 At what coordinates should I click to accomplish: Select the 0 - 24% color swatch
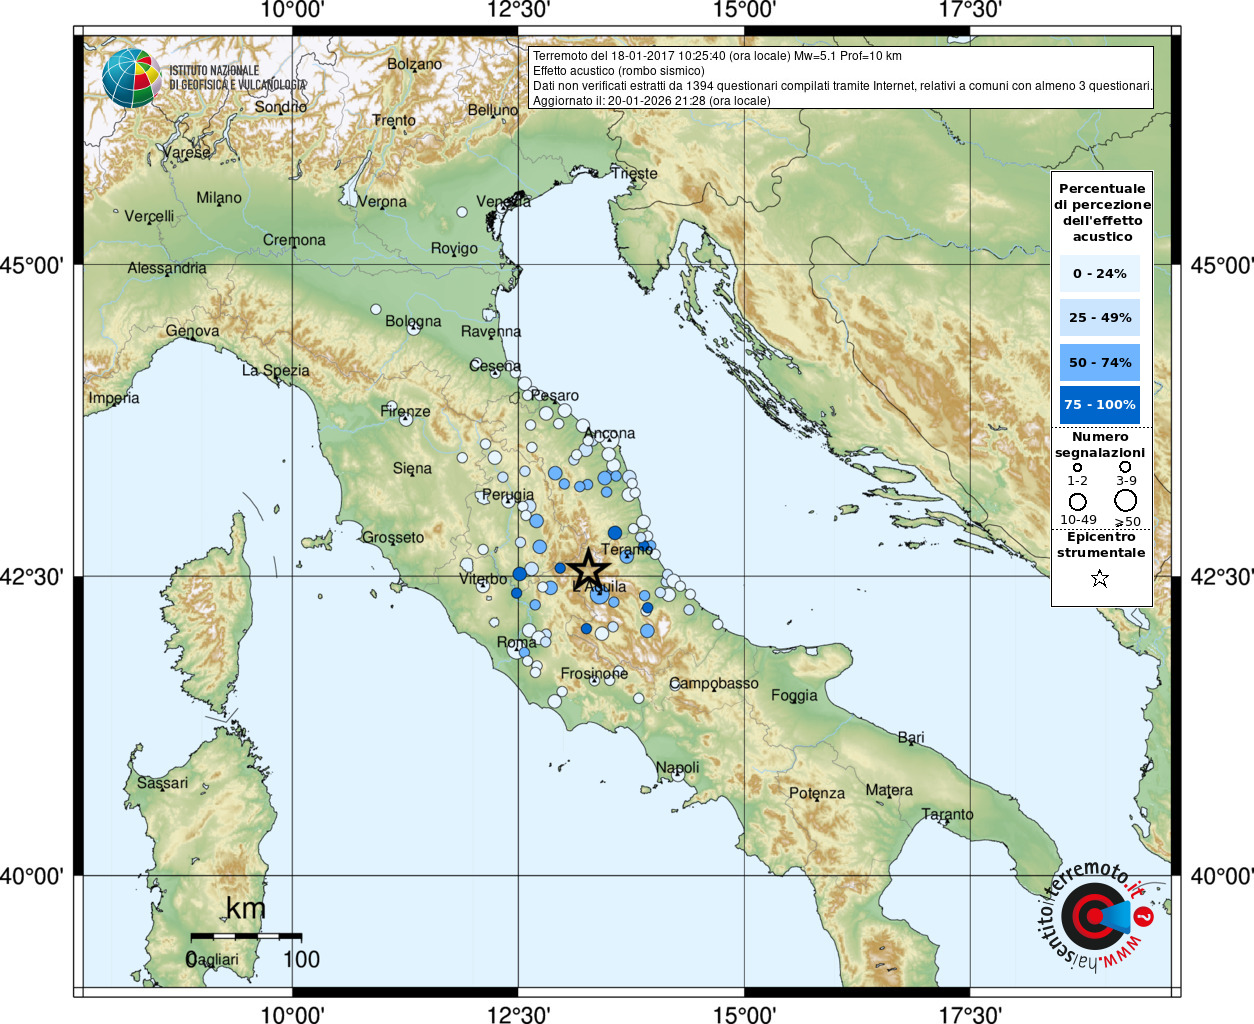(x=1100, y=273)
